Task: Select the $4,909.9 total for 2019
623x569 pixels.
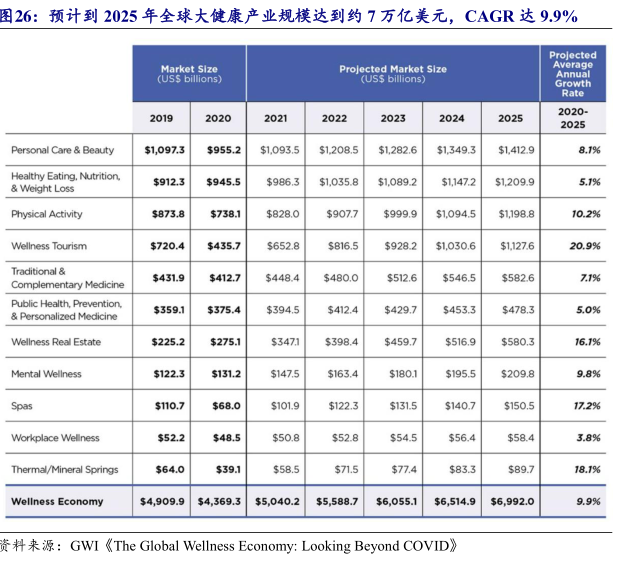Action: (162, 502)
